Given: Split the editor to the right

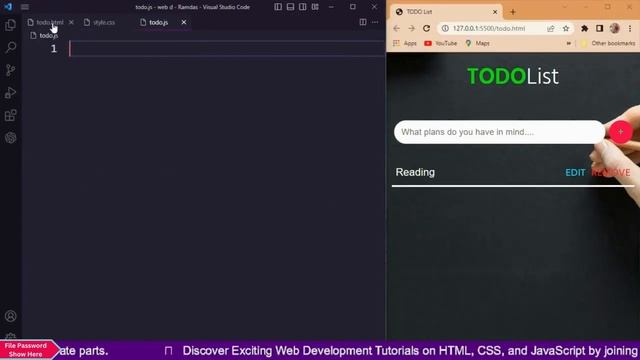Looking at the screenshot, I should 363,22.
